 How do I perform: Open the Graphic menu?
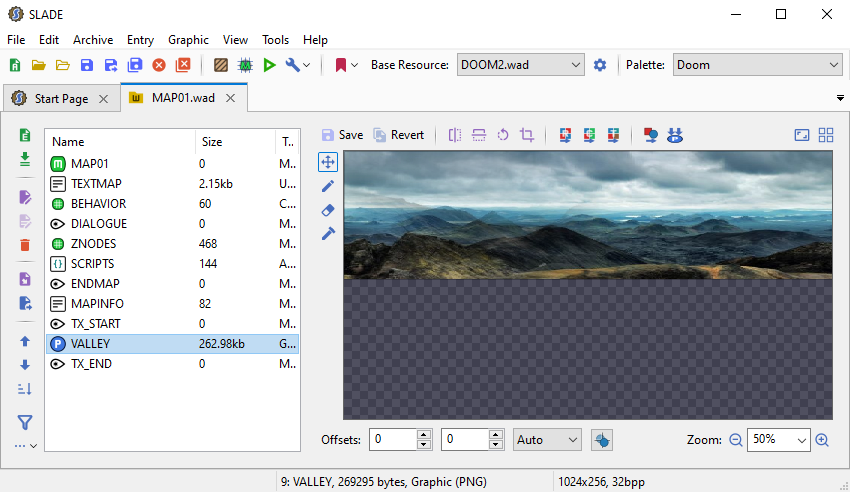(188, 40)
